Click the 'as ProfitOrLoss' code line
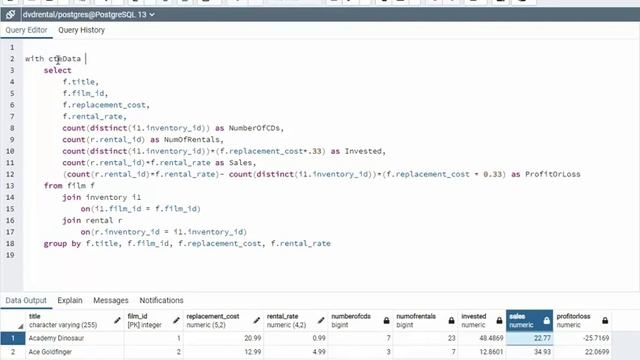This screenshot has width=640, height=360. tap(322, 174)
